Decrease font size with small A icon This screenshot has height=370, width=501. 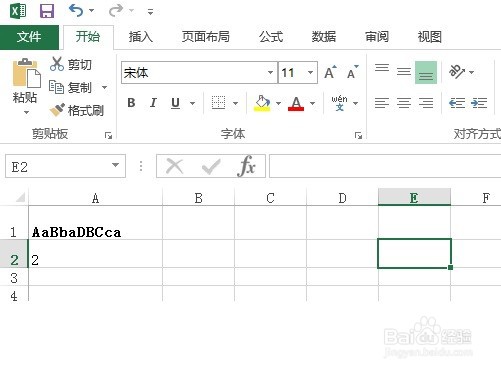point(352,72)
